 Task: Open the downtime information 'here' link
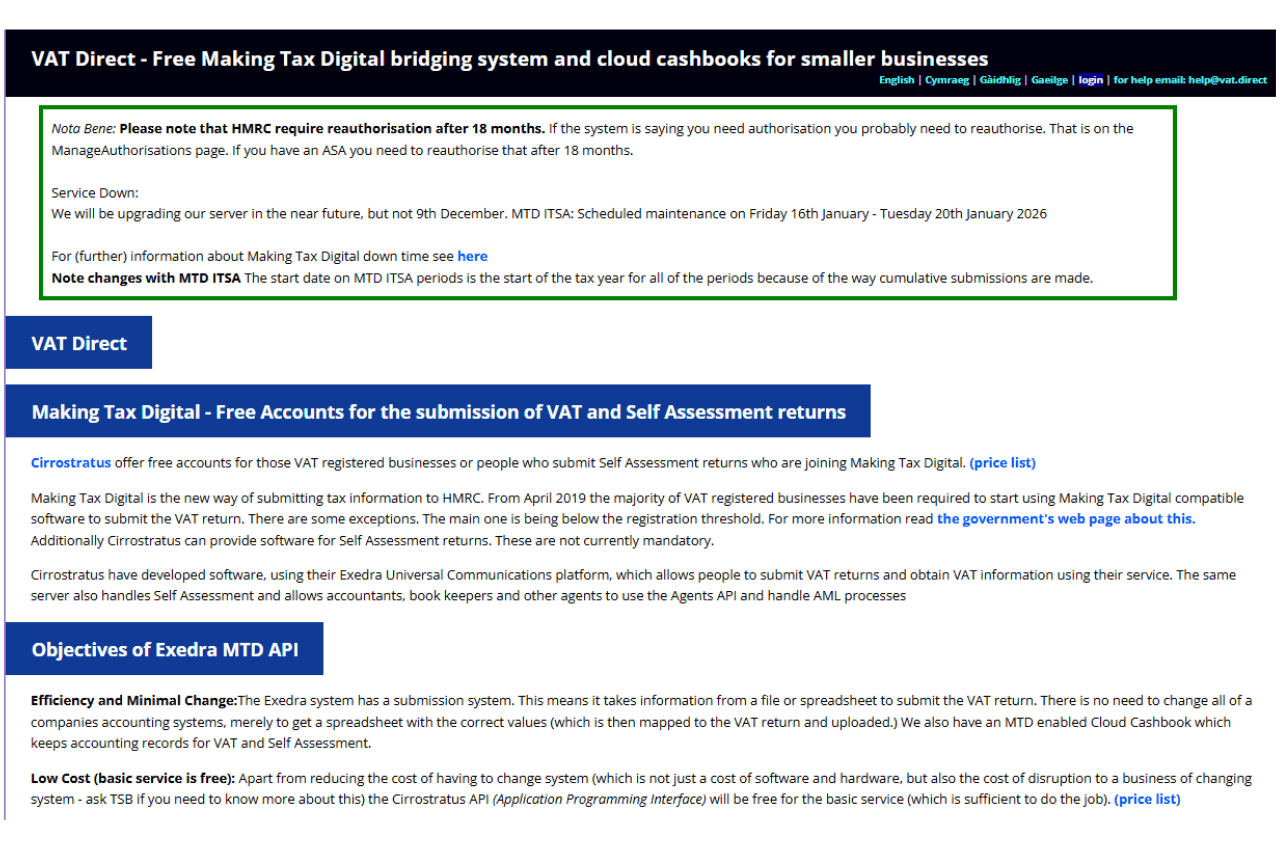click(x=472, y=256)
